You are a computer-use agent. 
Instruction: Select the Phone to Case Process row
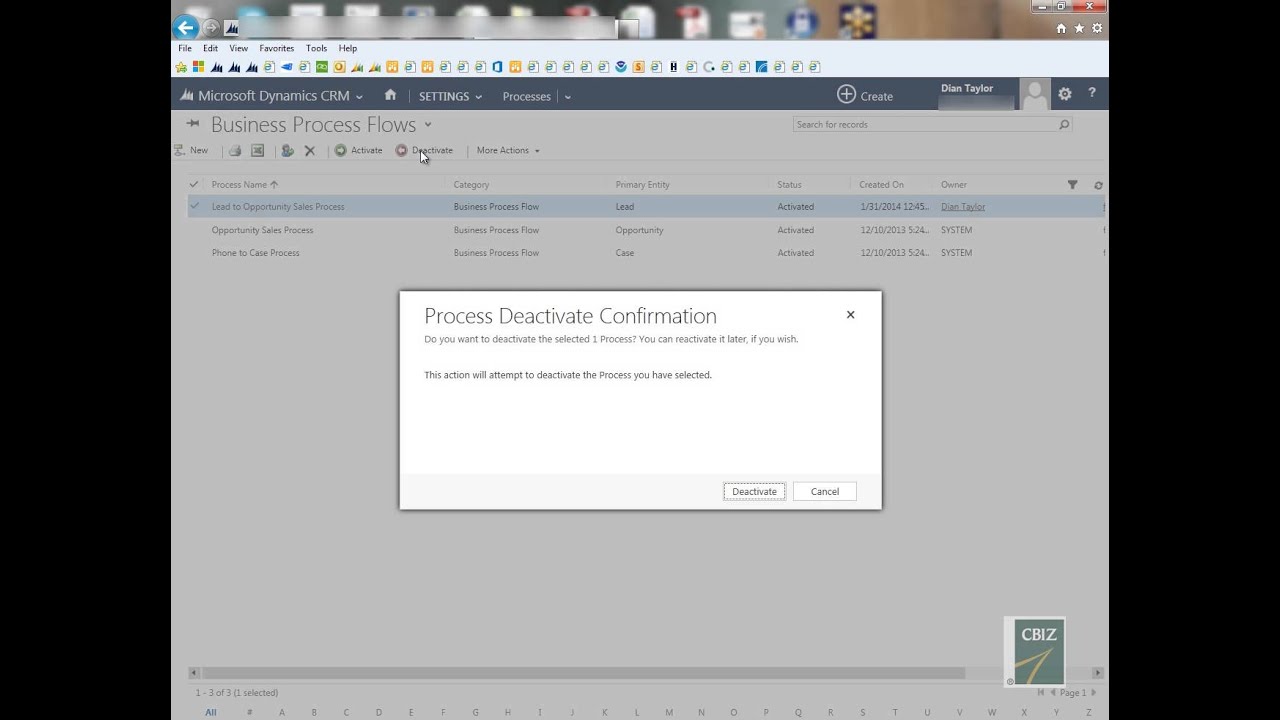646,253
